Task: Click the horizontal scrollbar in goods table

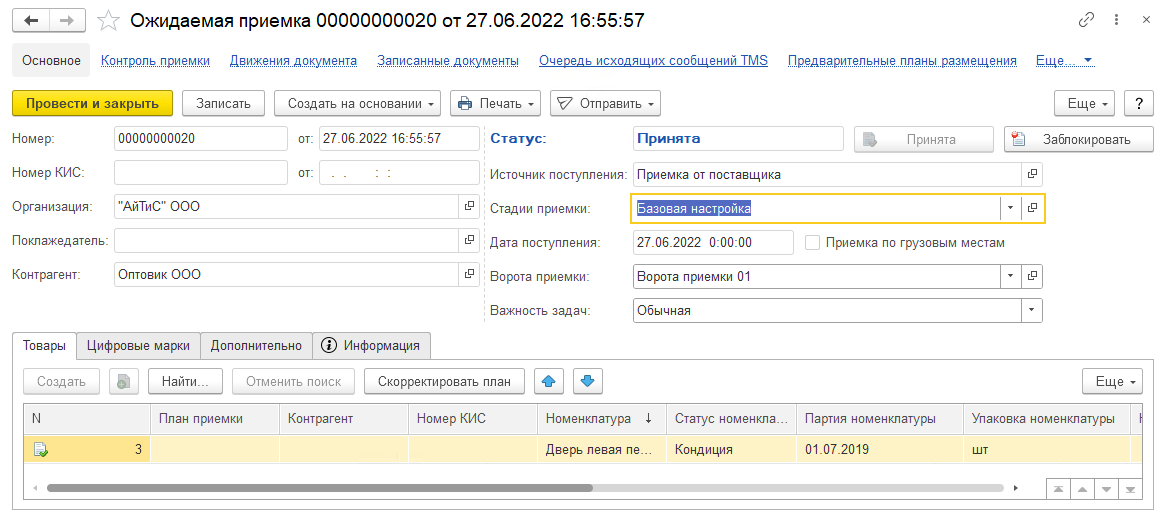Action: 319,488
